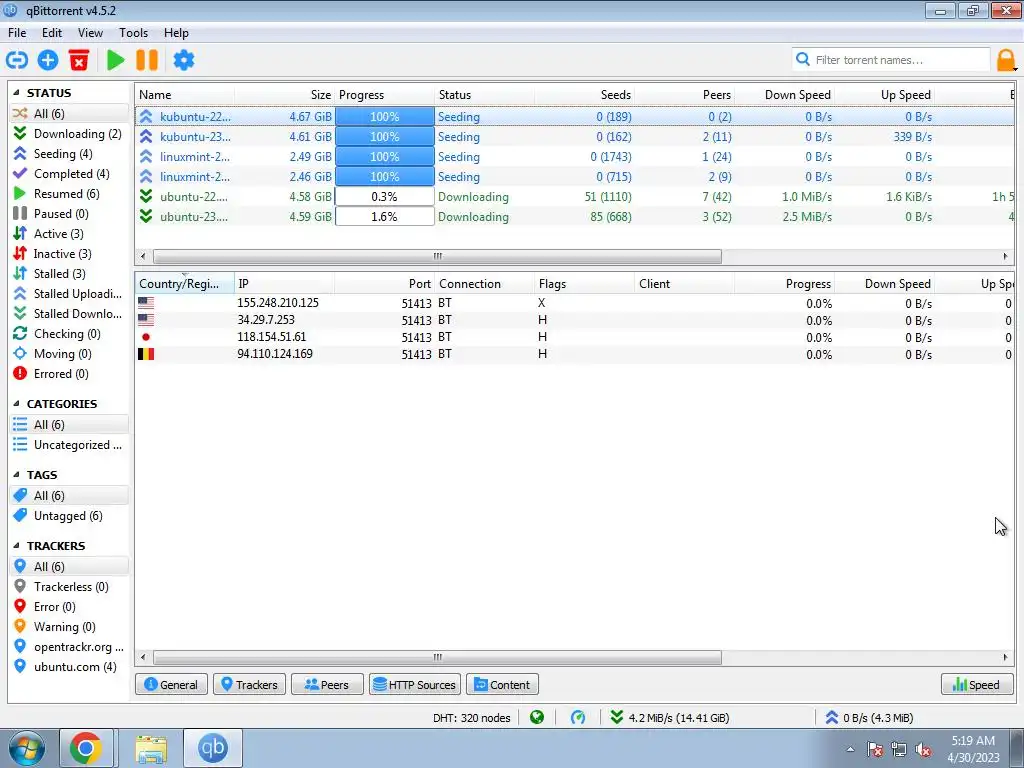Click the orange Pause toolbar icon
Screen dimensions: 1024x768
pos(147,60)
